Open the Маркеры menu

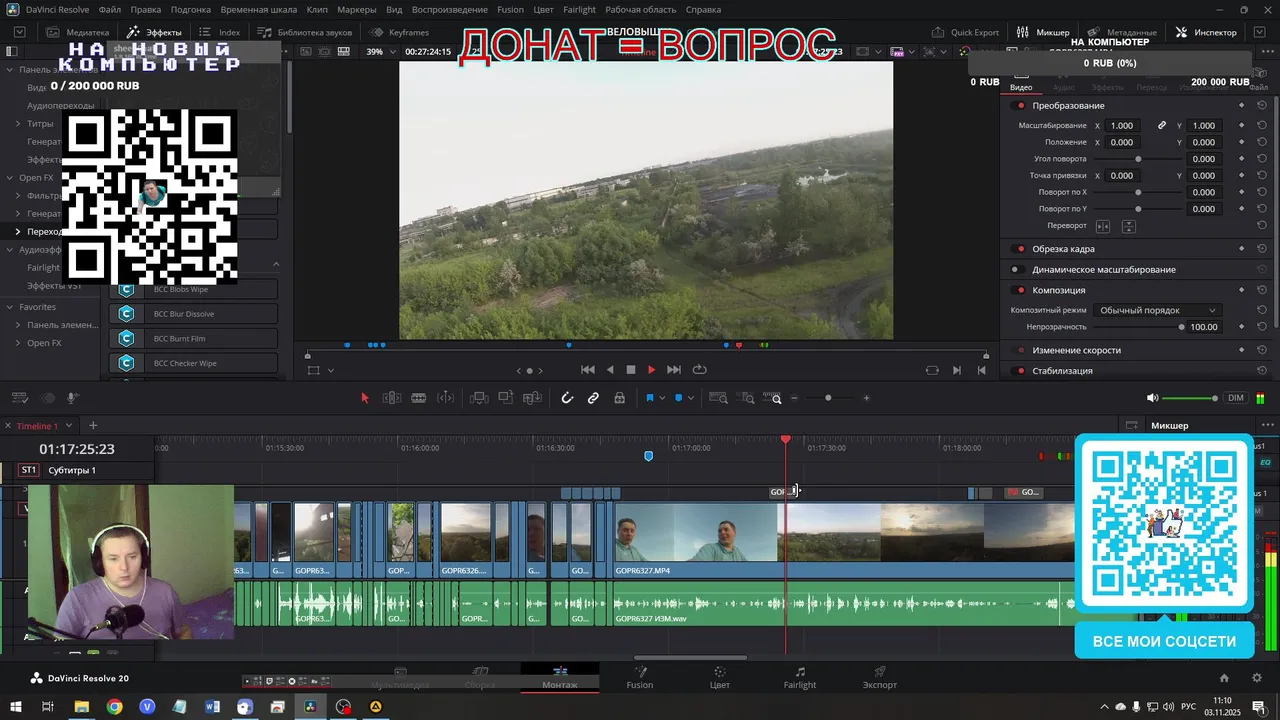tap(357, 10)
